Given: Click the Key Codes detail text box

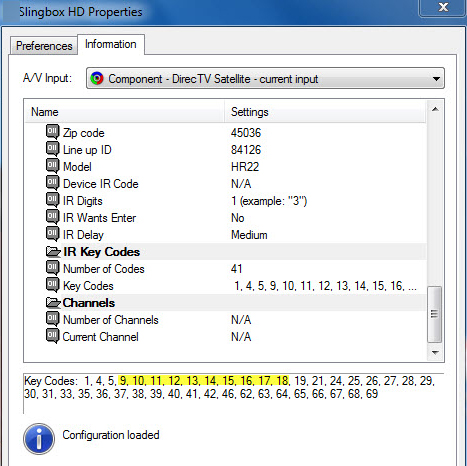Looking at the screenshot, I should (233, 393).
